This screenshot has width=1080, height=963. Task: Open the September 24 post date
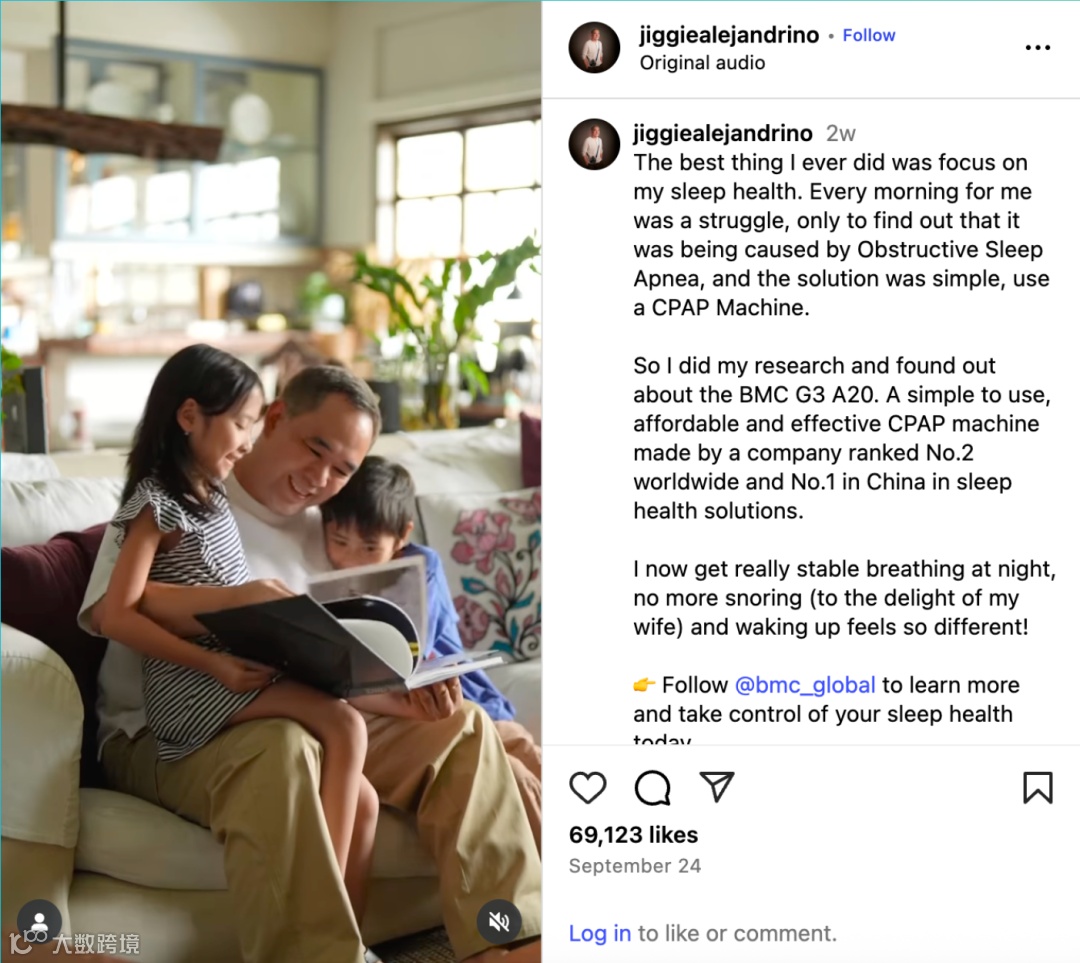coord(634,866)
